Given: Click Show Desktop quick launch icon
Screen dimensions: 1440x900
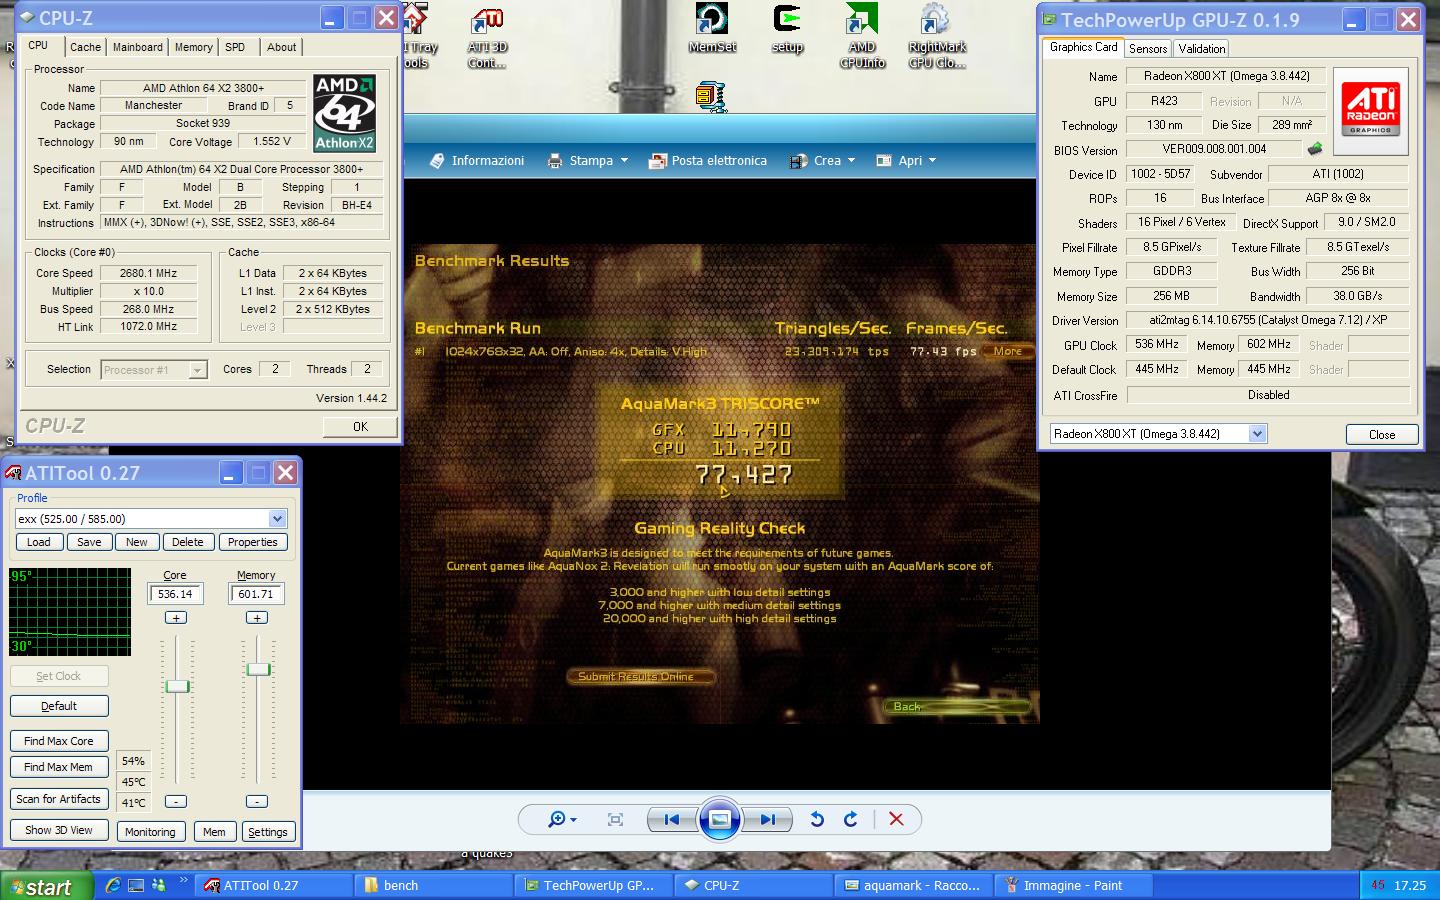Looking at the screenshot, I should tap(136, 885).
